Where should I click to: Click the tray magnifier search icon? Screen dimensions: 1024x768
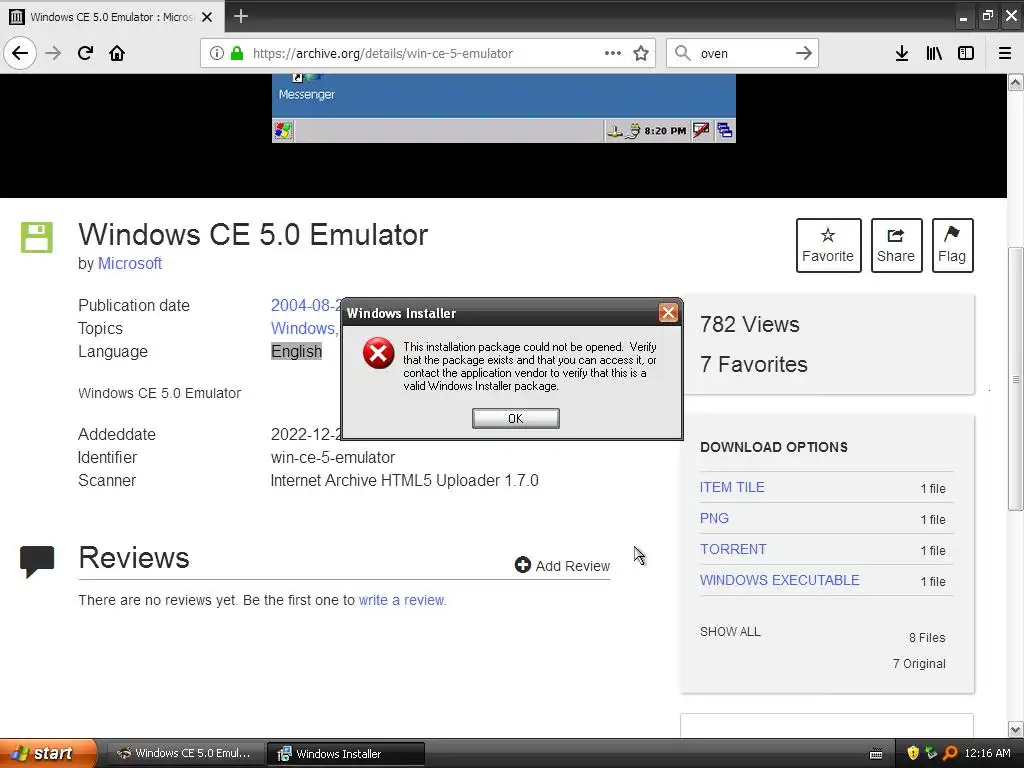click(950, 753)
